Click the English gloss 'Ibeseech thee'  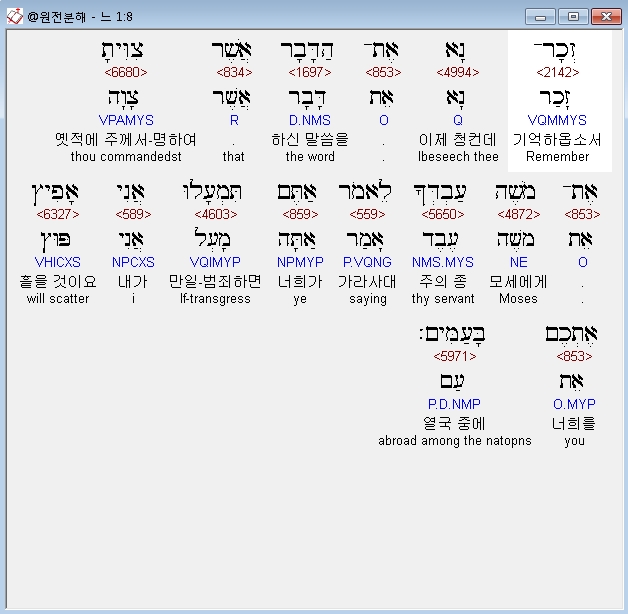coord(458,157)
